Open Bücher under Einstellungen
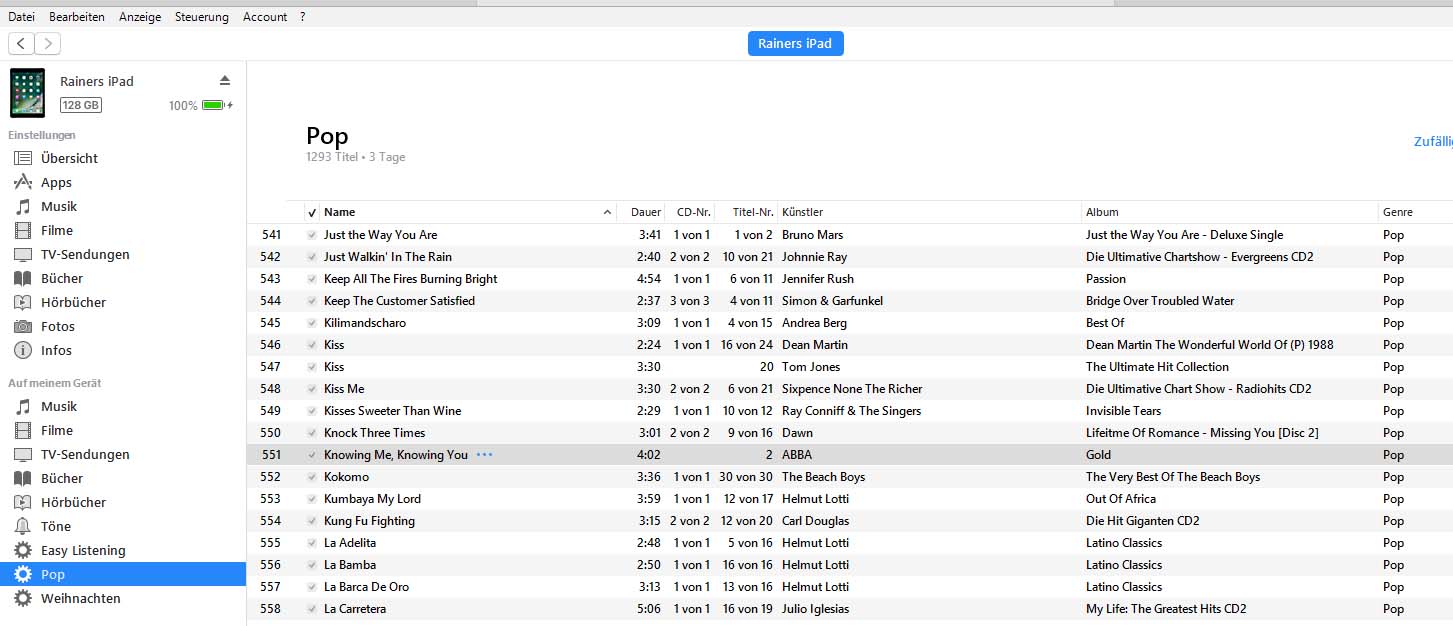1453x626 pixels. coord(62,278)
